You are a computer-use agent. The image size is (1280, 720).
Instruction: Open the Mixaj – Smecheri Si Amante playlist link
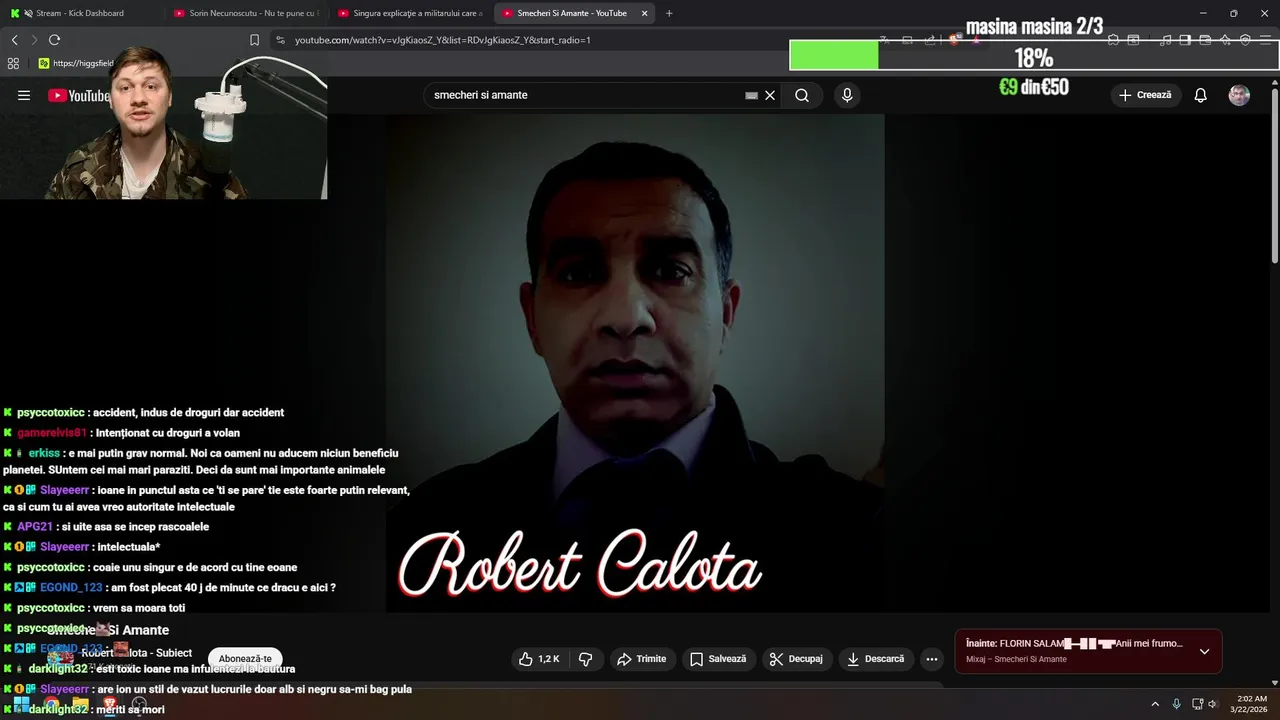pyautogui.click(x=1016, y=660)
